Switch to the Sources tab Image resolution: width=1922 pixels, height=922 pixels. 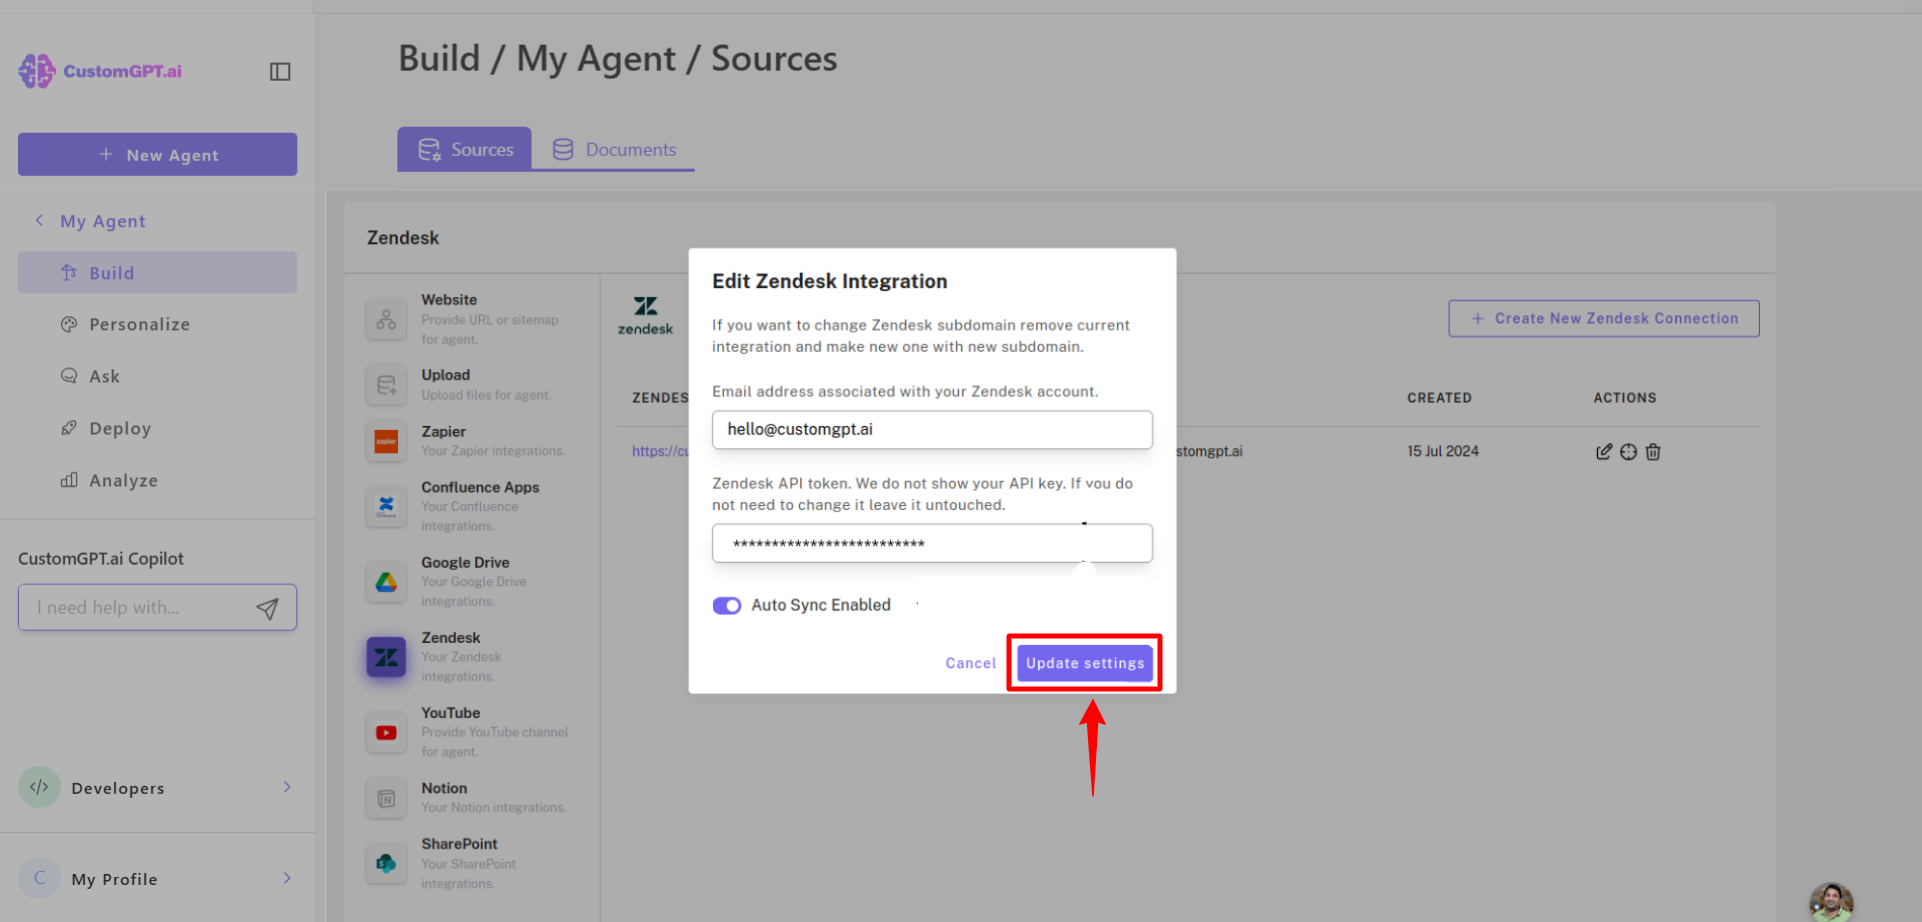coord(465,149)
